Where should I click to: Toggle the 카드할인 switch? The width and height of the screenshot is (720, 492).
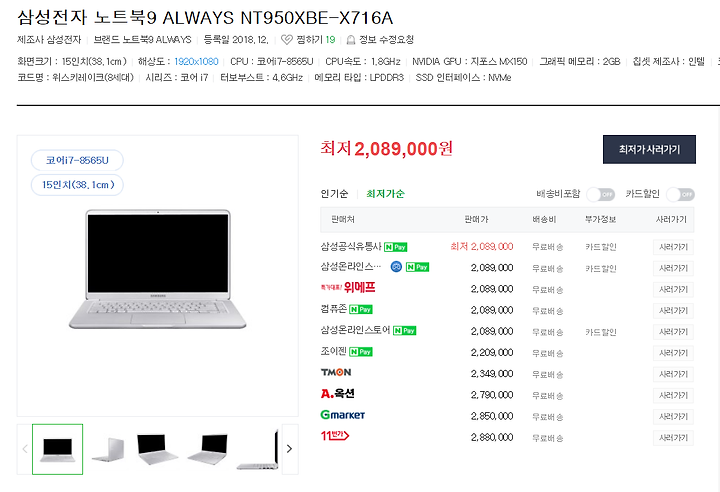(x=681, y=194)
